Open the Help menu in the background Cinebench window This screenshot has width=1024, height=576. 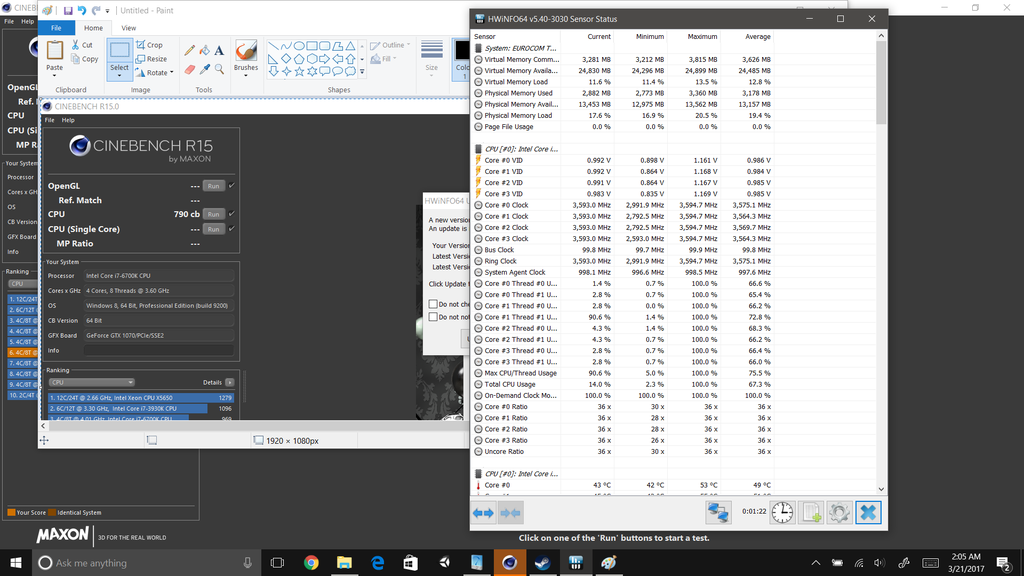(27, 22)
